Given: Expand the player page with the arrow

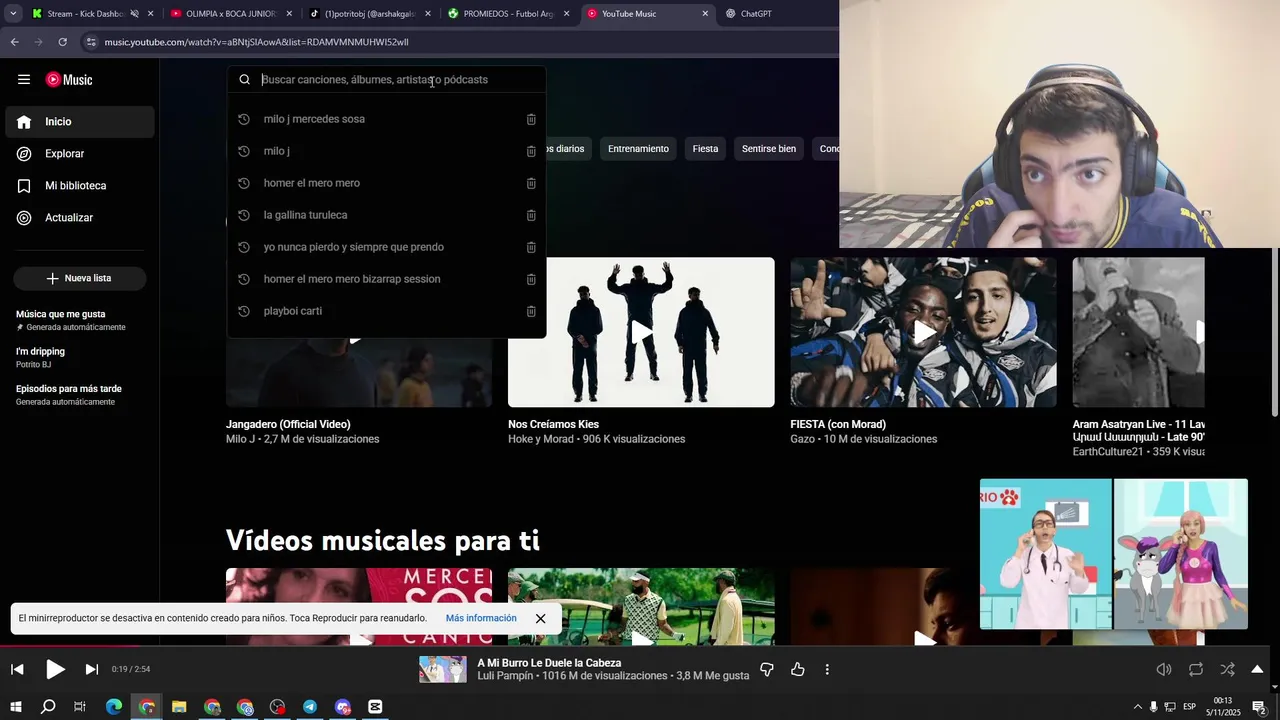Looking at the screenshot, I should (1257, 669).
